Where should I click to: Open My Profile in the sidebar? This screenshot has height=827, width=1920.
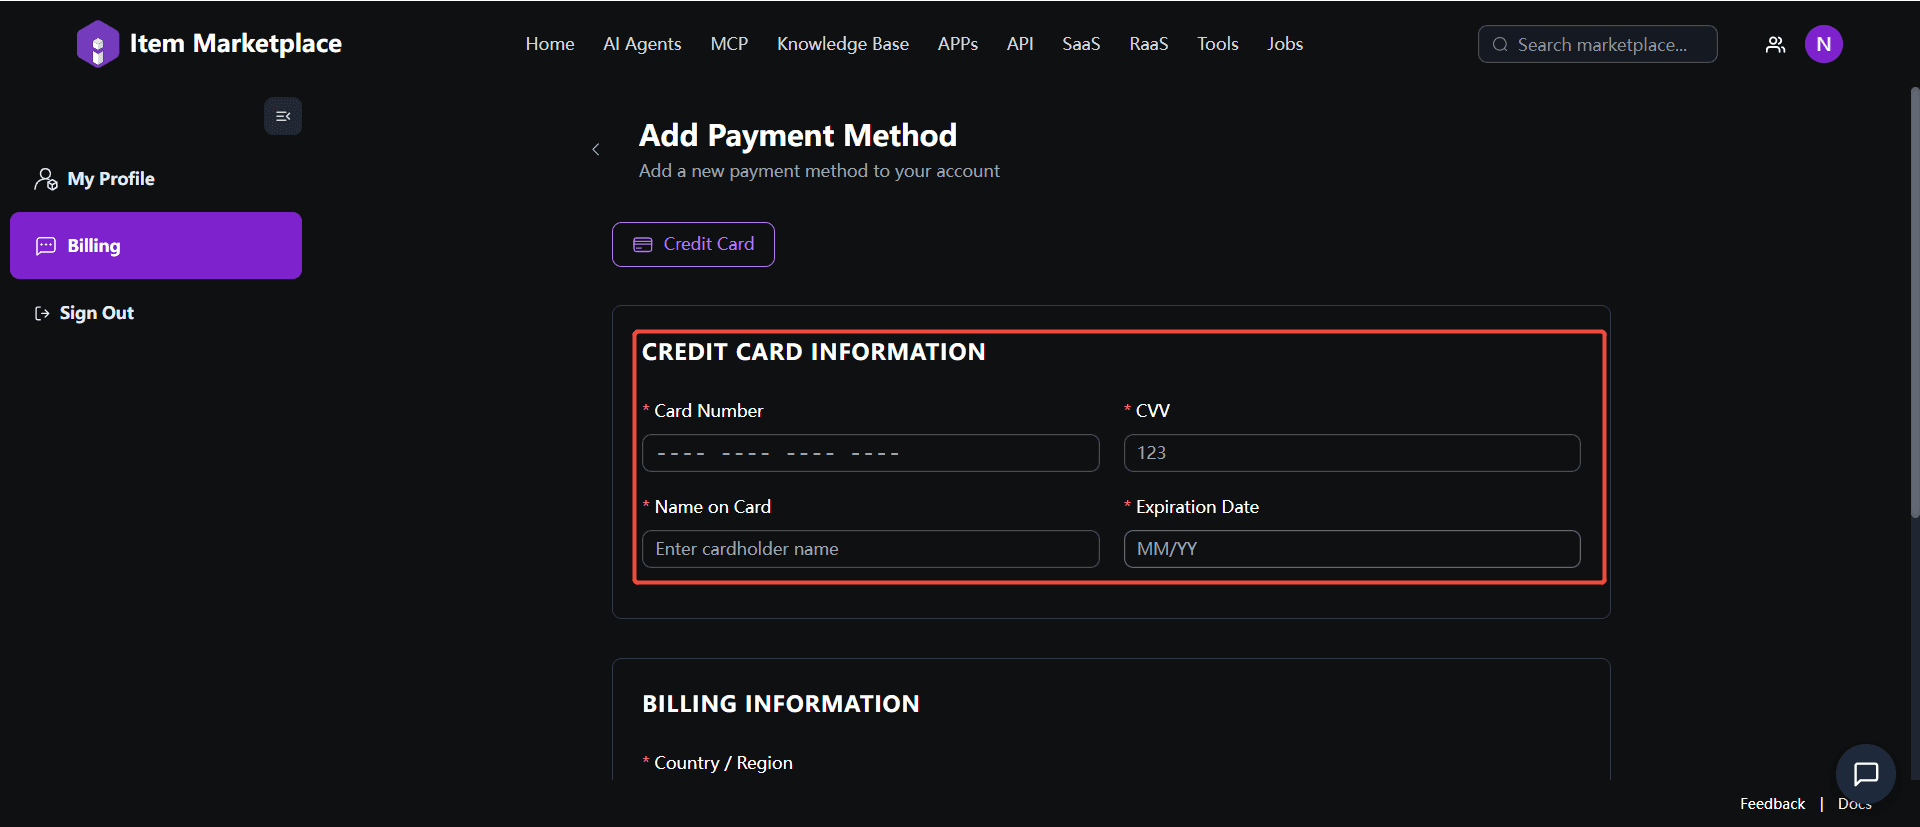[110, 179]
